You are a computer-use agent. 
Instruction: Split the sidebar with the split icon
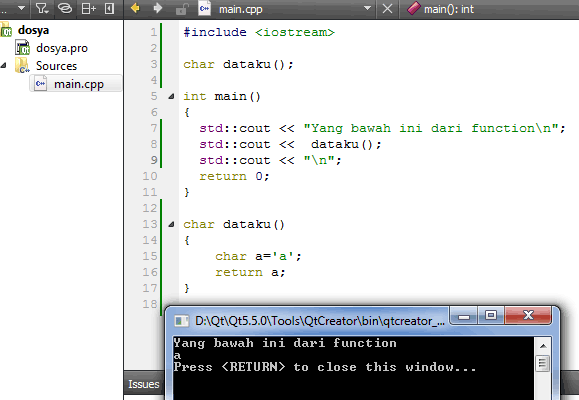coord(88,8)
